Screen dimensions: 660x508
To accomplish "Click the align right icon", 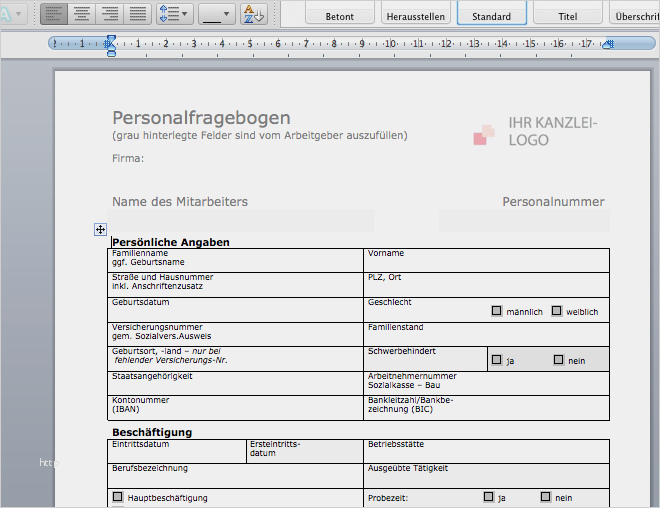I will tap(109, 14).
